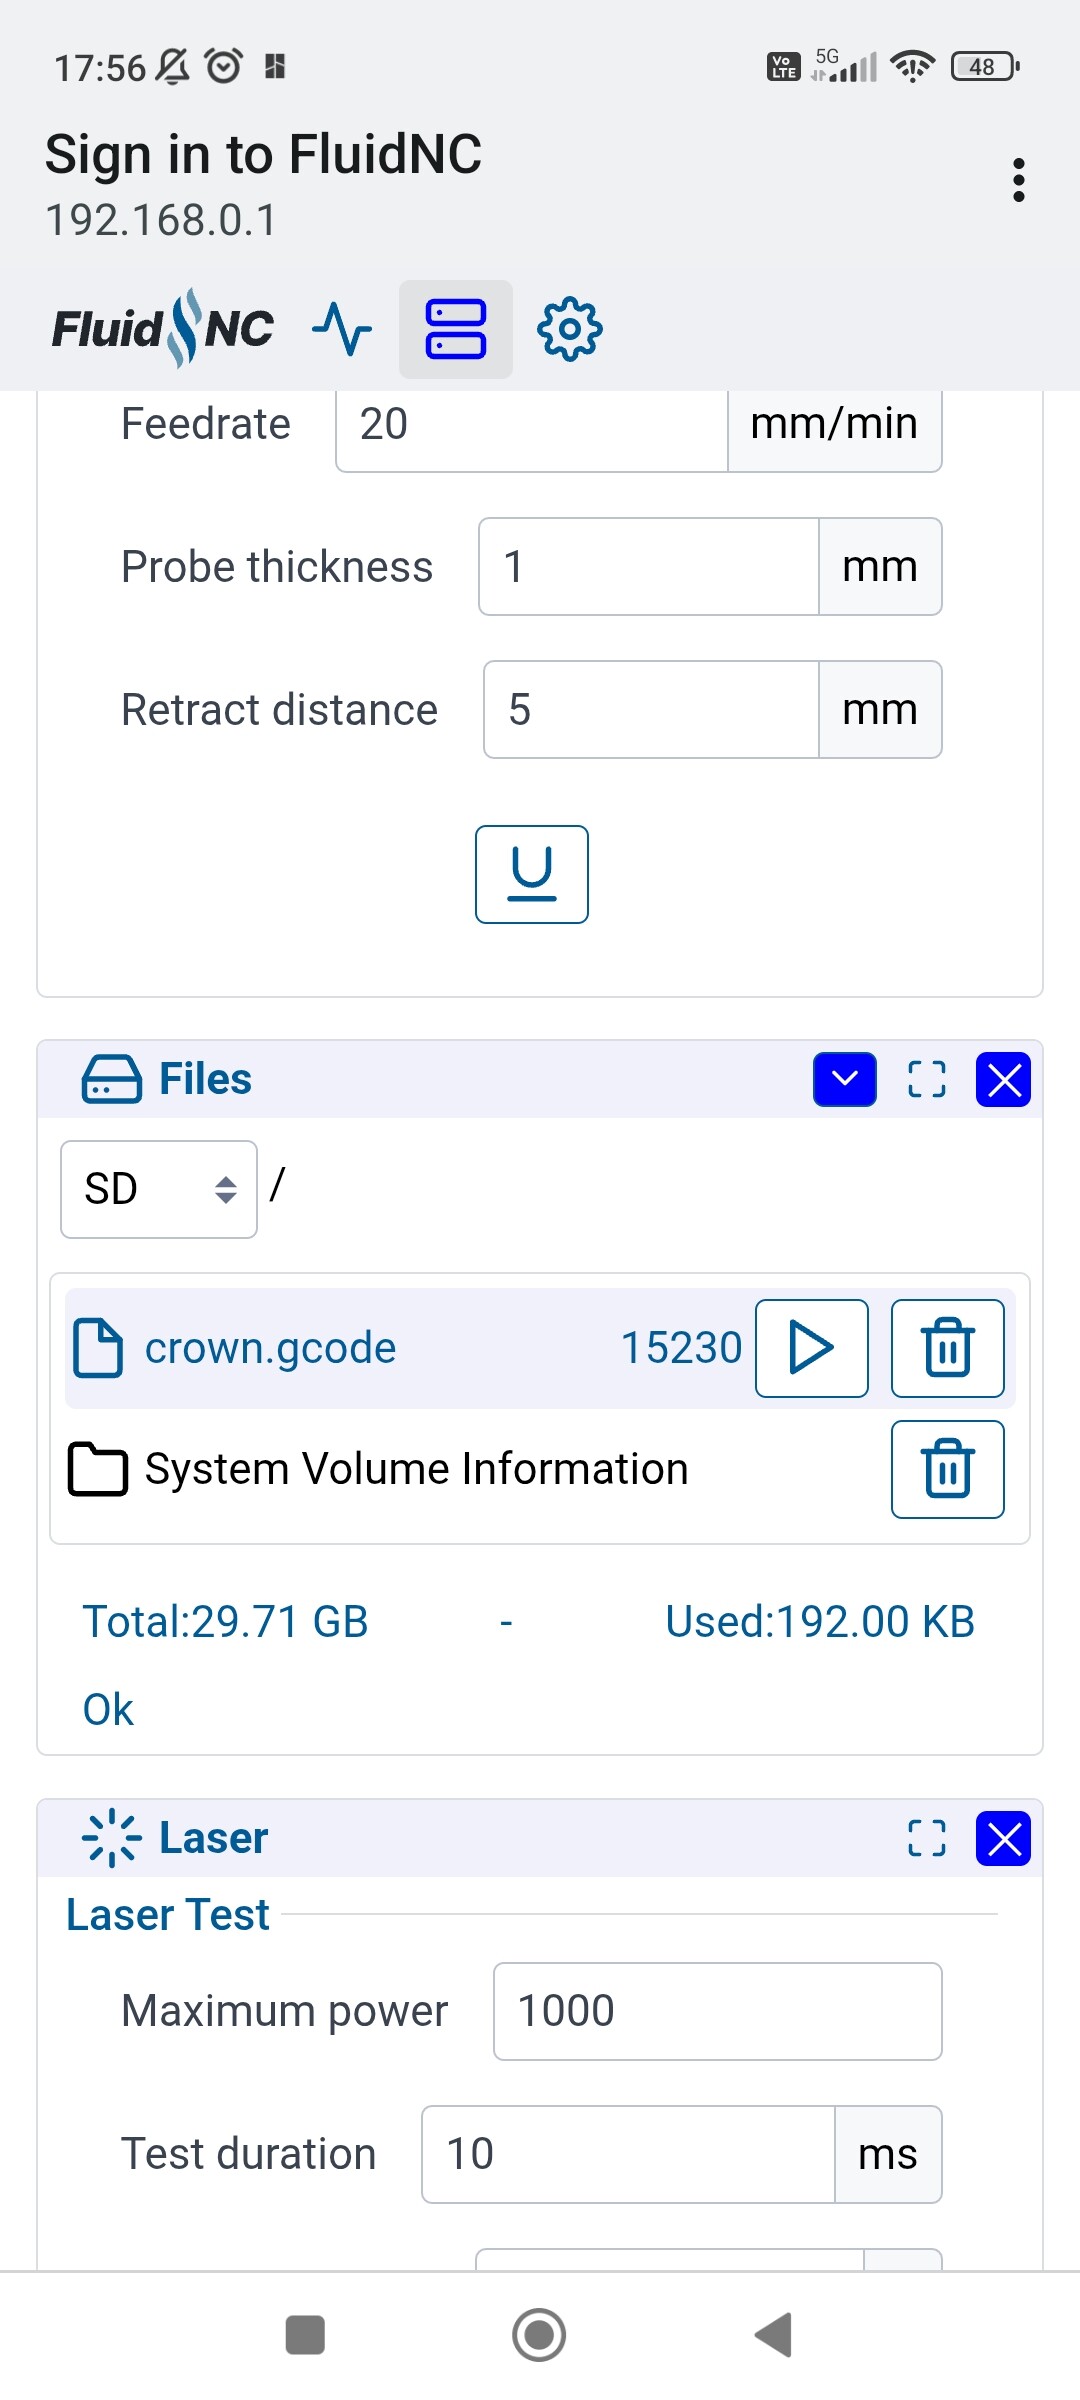1080x2400 pixels.
Task: Open the three-dot overflow menu
Action: pos(1018,180)
